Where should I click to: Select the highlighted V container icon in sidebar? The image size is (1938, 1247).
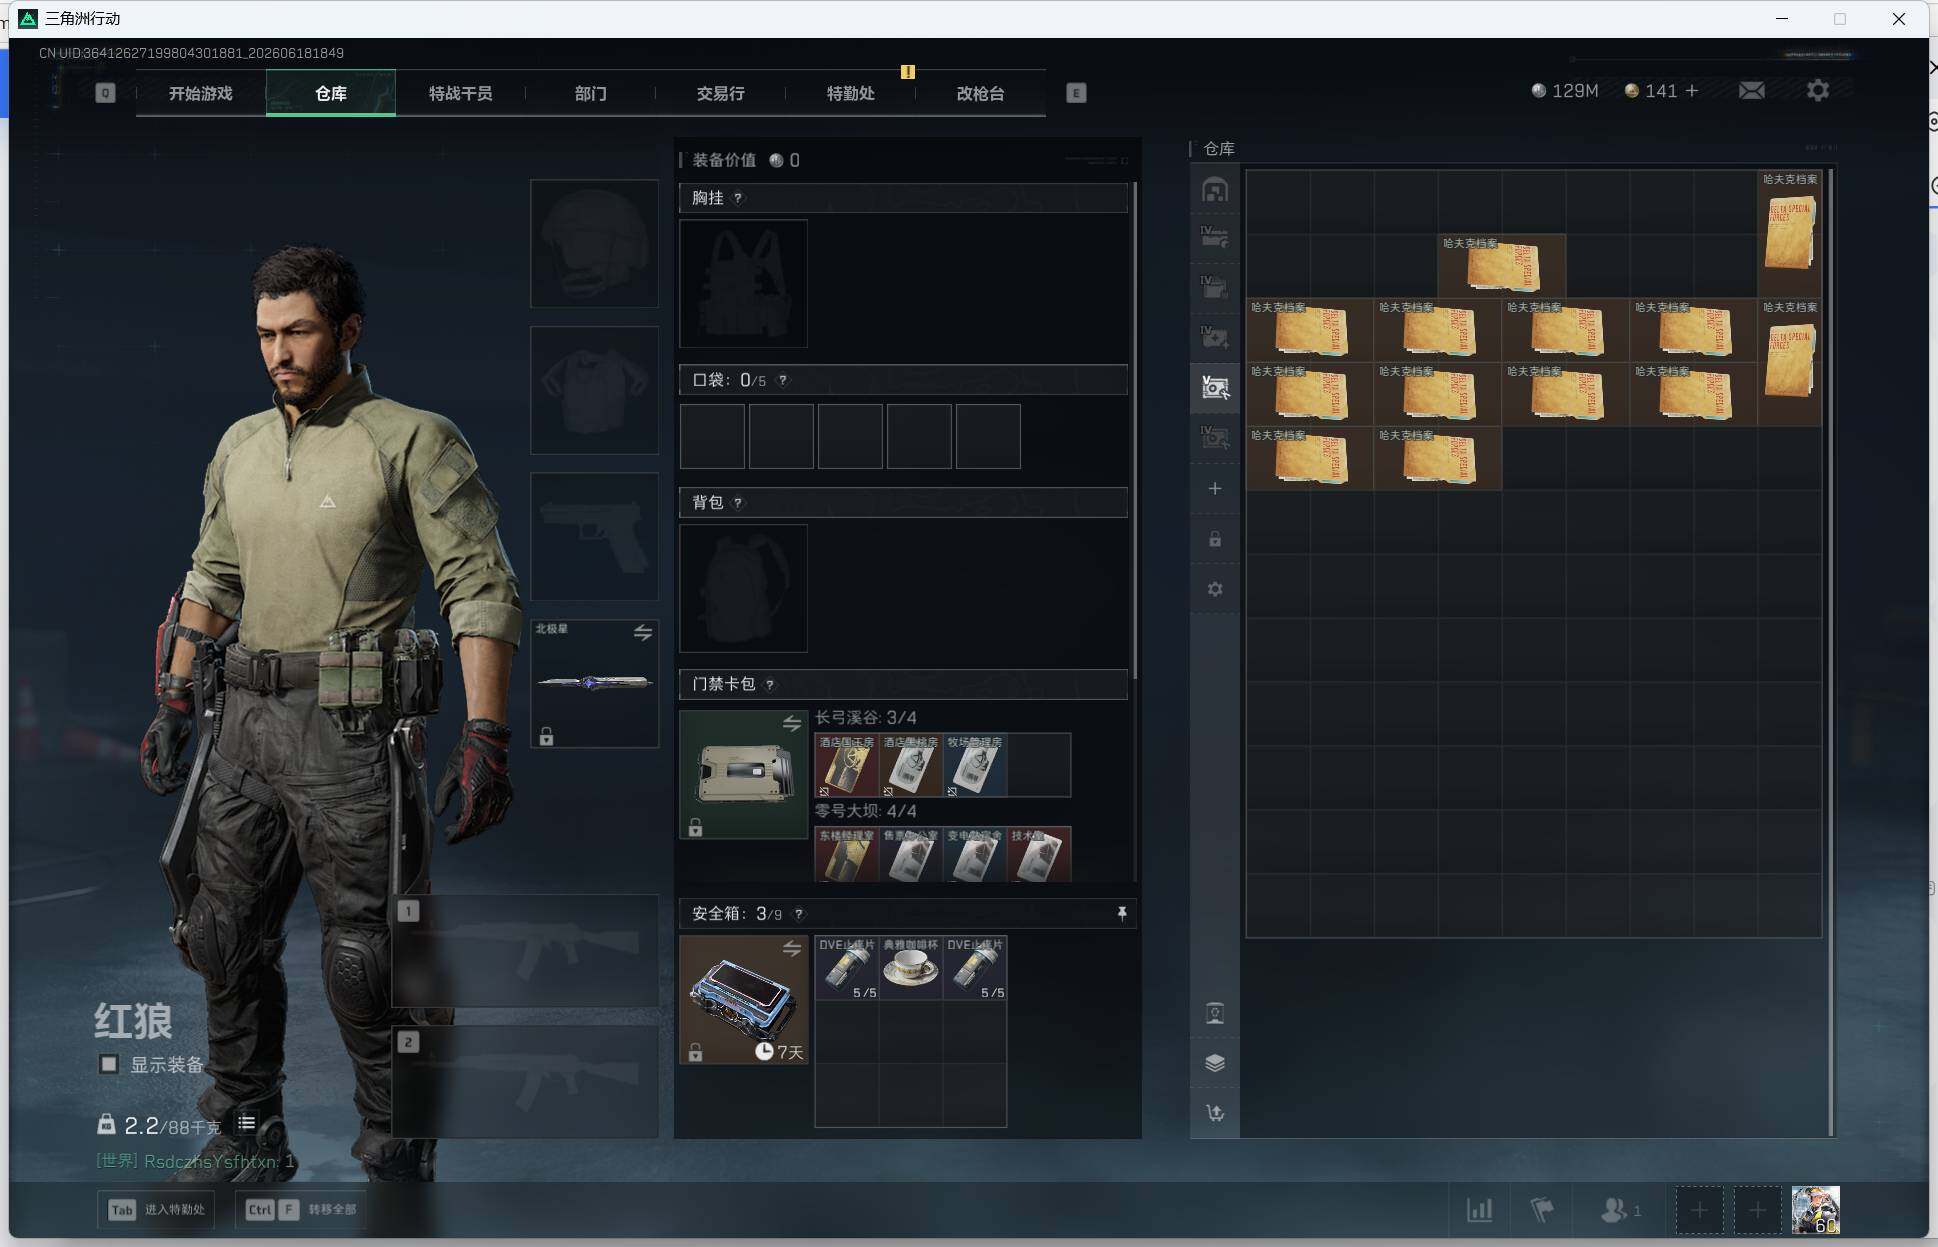coord(1215,388)
